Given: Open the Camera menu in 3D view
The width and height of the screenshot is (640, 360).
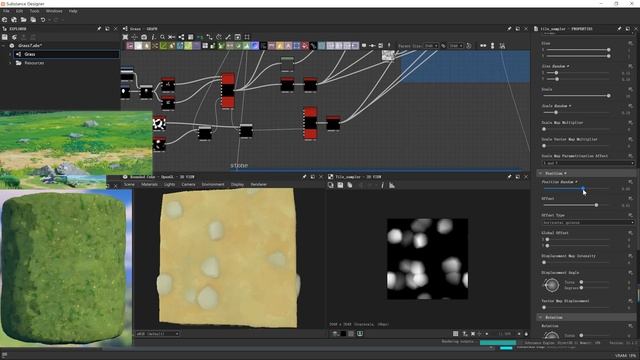Looking at the screenshot, I should pyautogui.click(x=188, y=184).
